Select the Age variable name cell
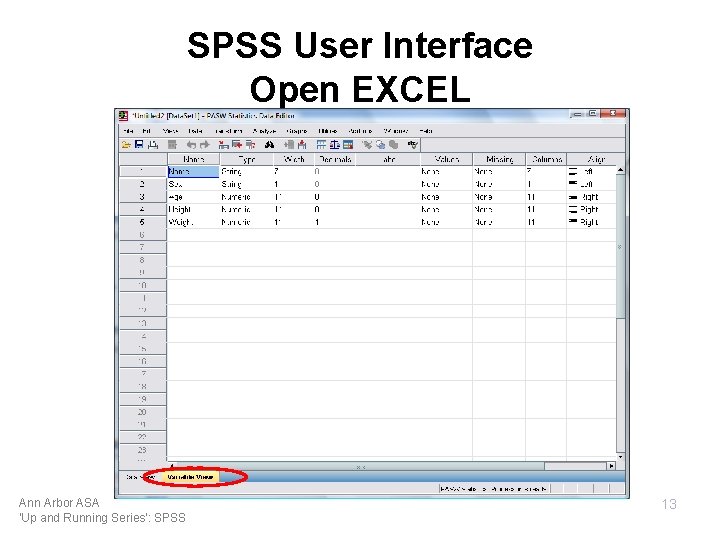Screen dimensions: 720x540 pos(193,197)
